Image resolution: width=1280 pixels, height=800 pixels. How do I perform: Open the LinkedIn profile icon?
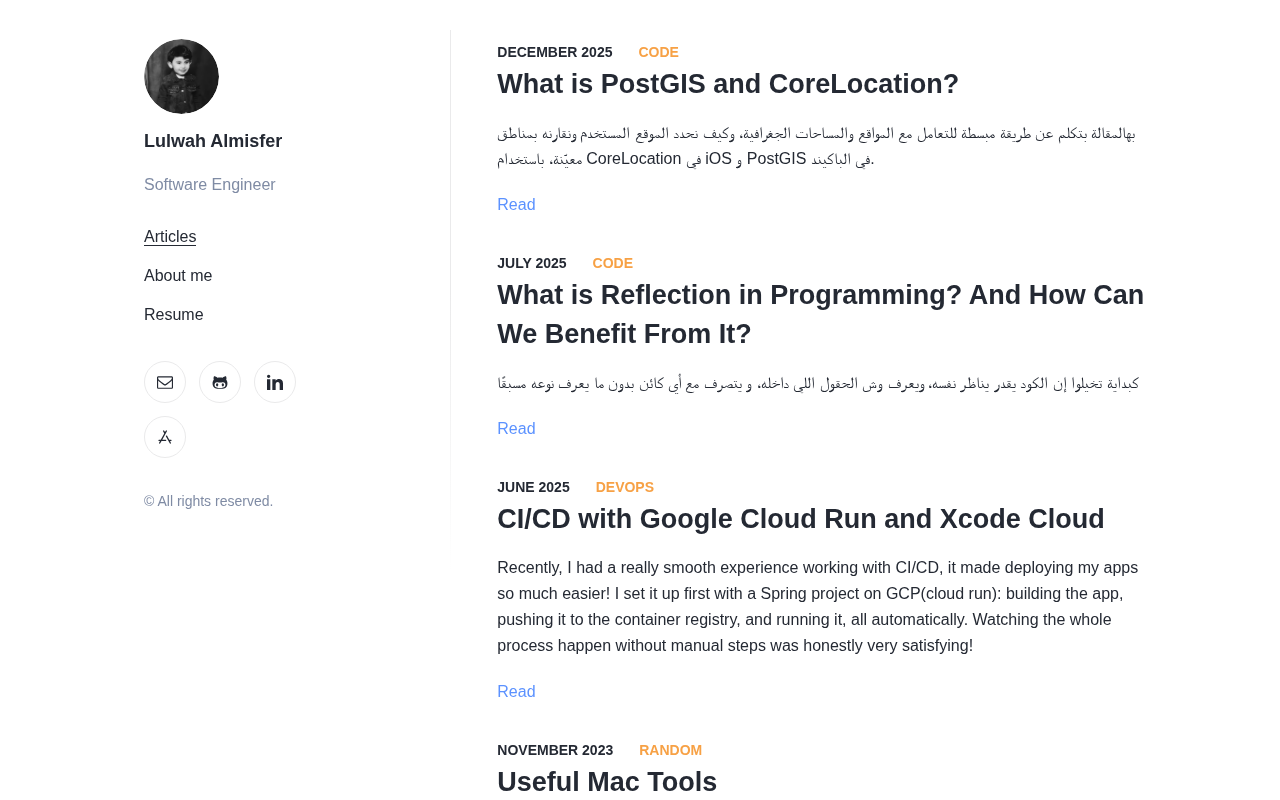tap(275, 382)
